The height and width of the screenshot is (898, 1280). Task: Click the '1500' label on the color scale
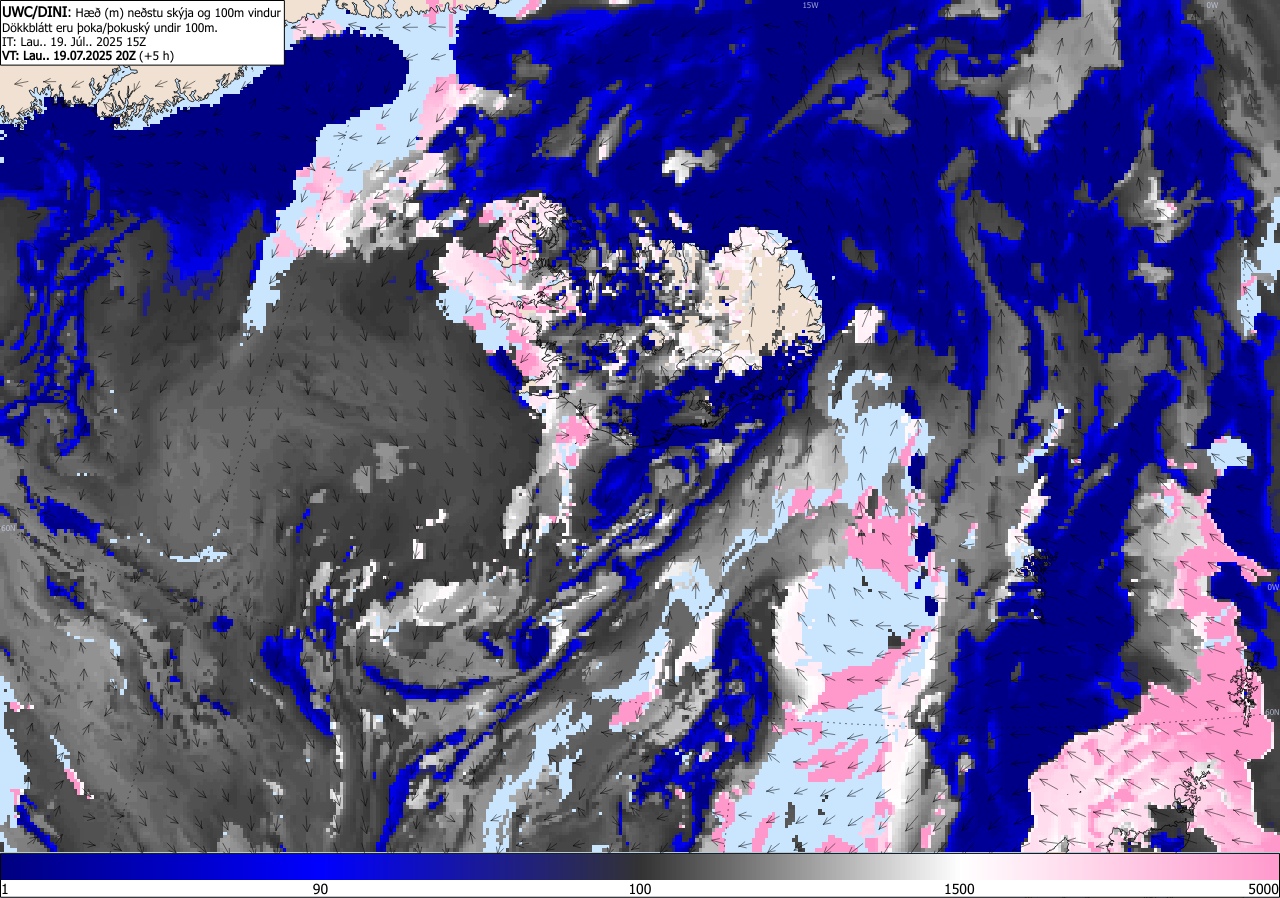959,889
